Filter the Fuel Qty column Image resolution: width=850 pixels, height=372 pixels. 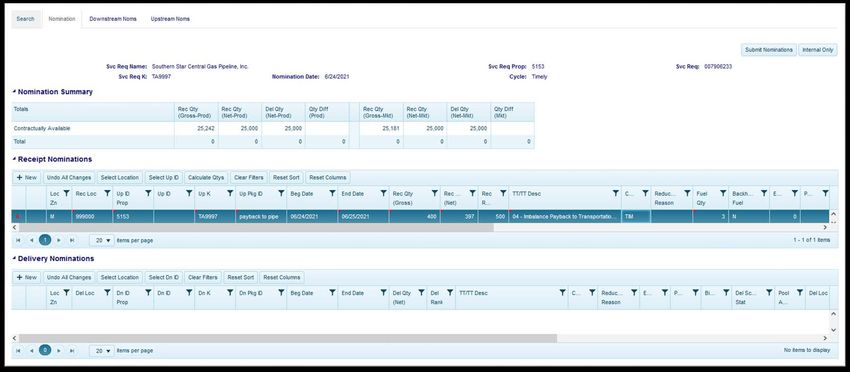click(723, 193)
